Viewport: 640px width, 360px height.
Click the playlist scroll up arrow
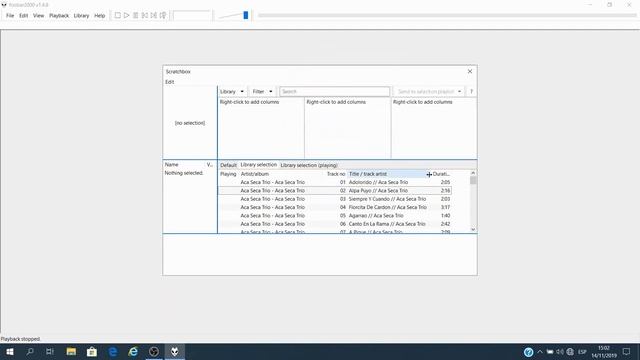click(473, 173)
